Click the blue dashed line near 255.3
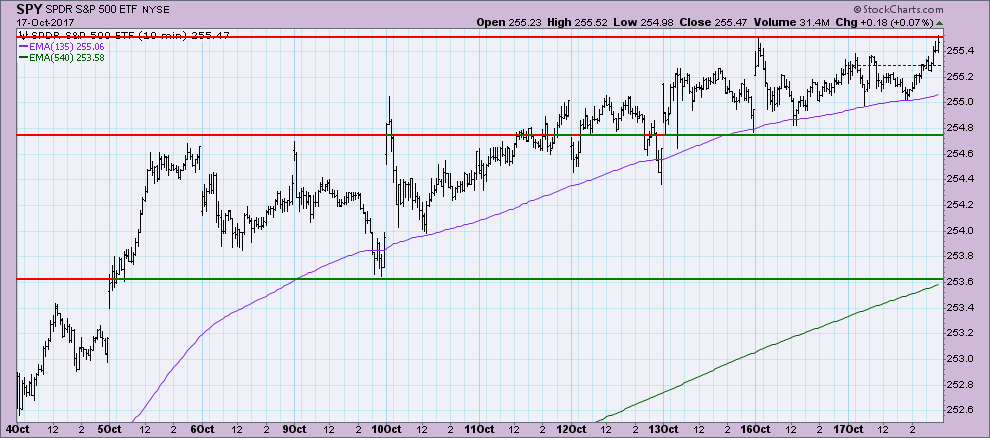This screenshot has height=438, width=990. point(897,66)
